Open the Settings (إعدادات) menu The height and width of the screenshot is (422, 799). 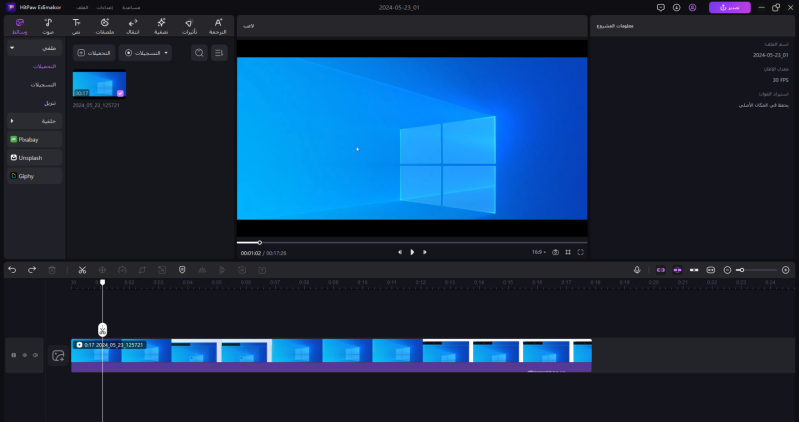pos(105,8)
